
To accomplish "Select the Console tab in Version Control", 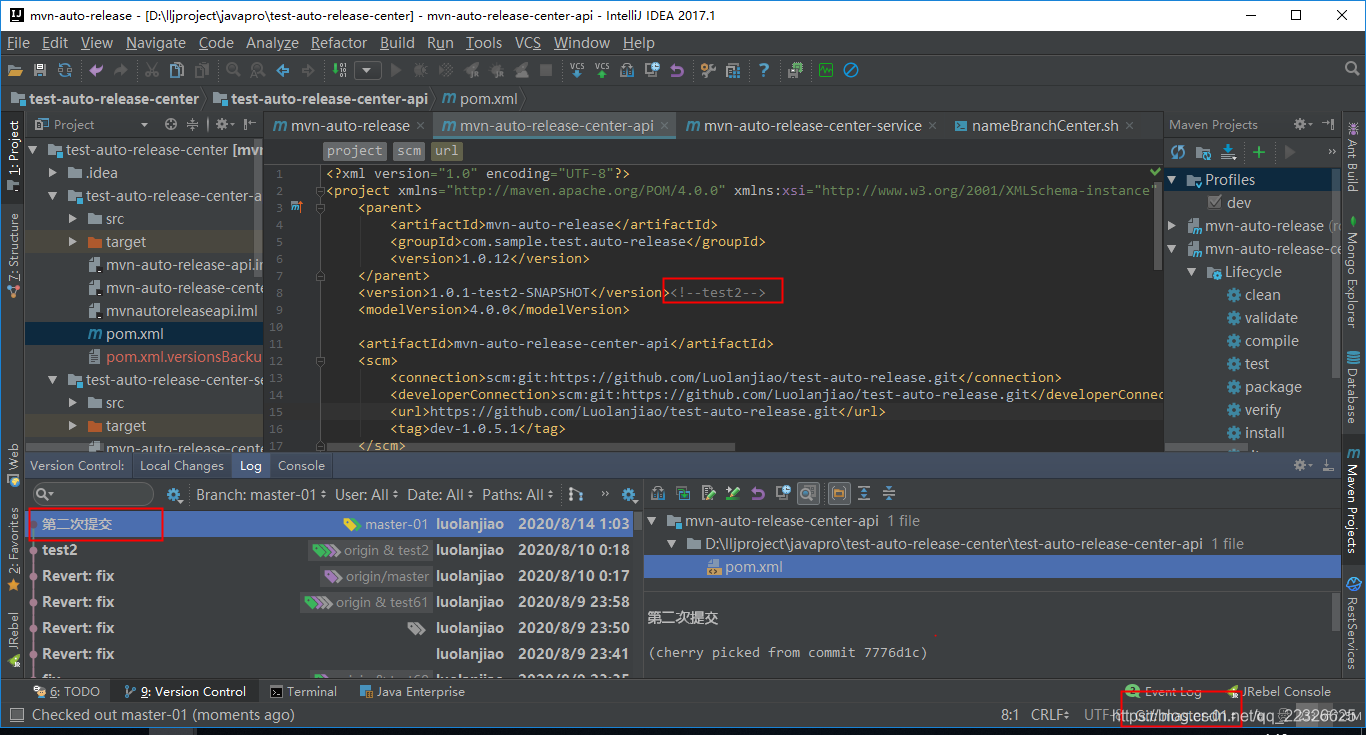I will 301,466.
